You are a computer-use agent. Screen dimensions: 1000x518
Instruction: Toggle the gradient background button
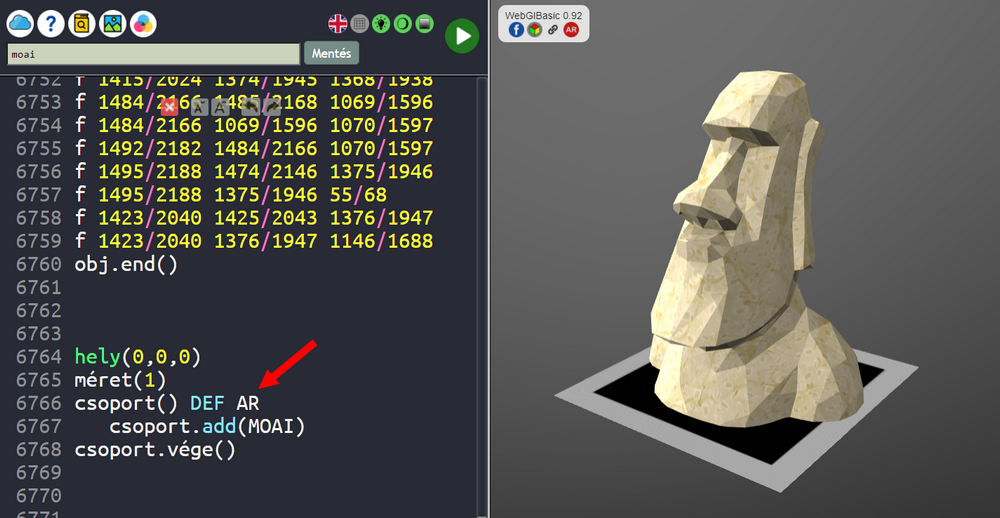424,23
